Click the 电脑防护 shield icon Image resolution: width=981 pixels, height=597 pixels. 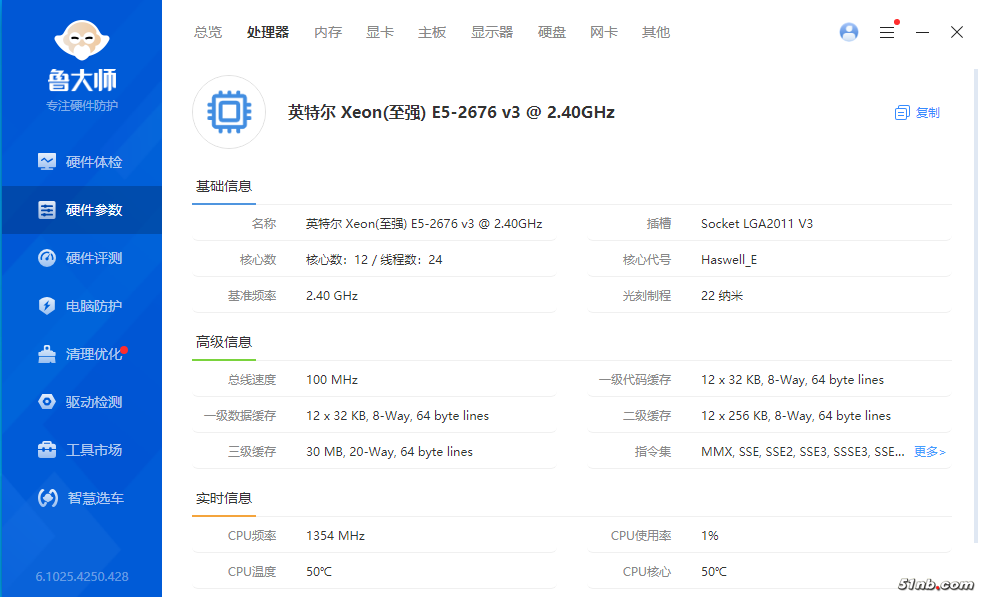pos(47,306)
